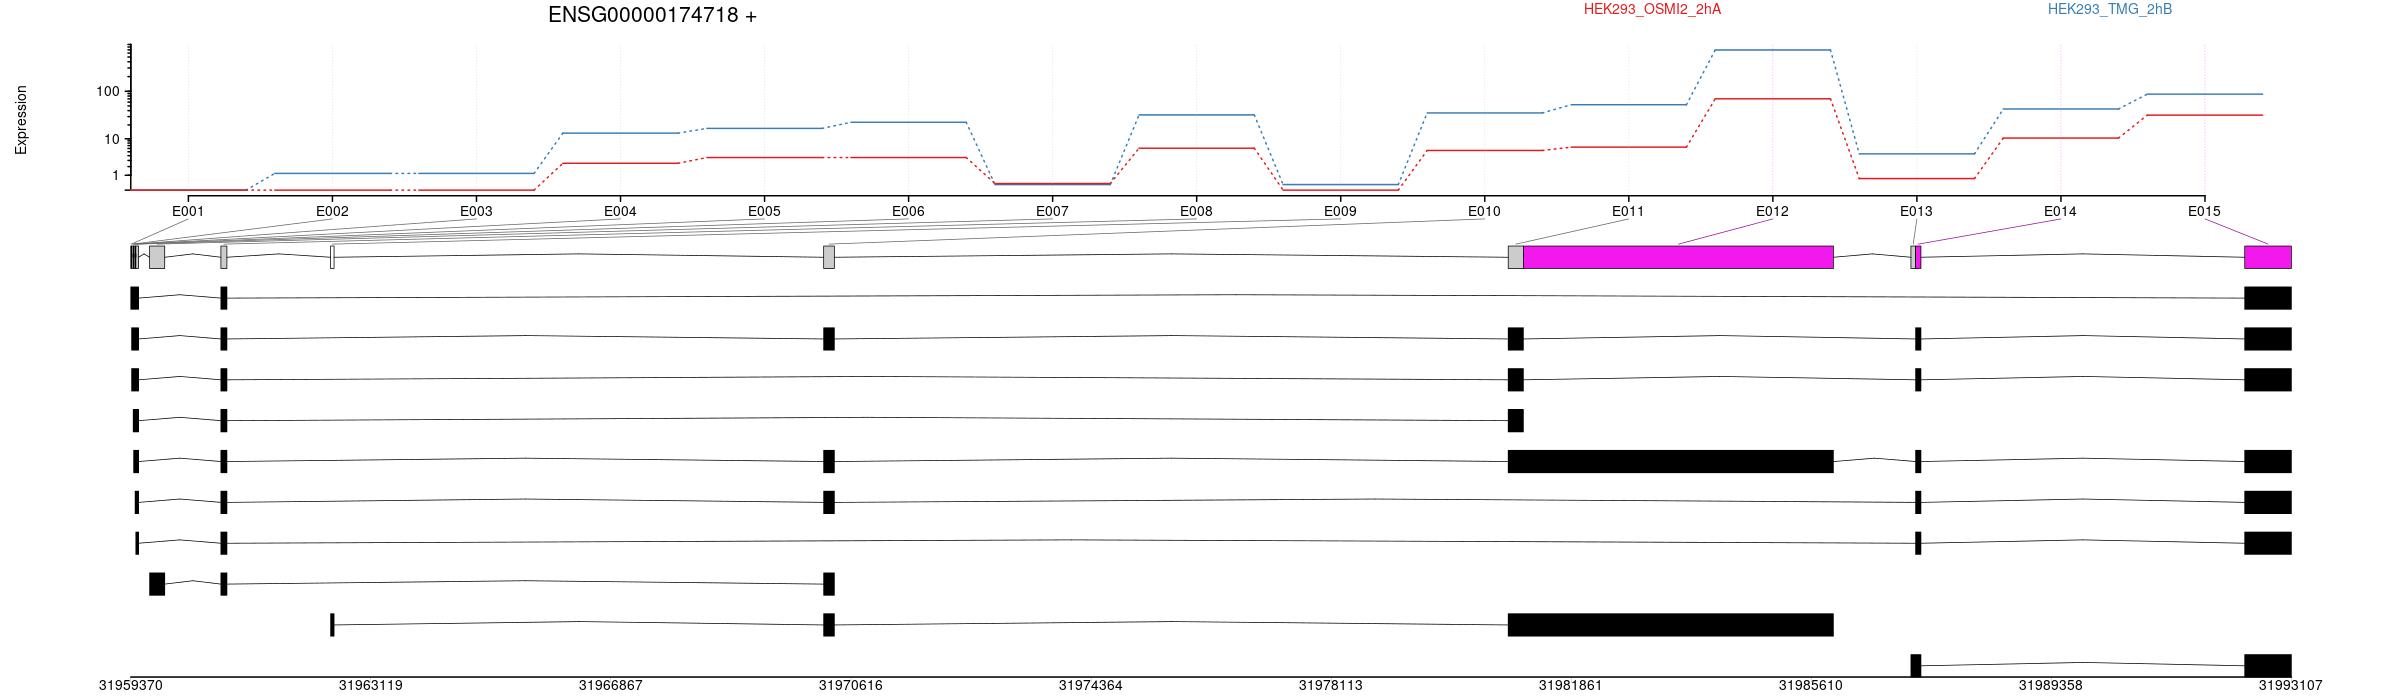Image resolution: width=2400 pixels, height=700 pixels.
Task: Click the y-axis tick value 1
Action: tap(116, 175)
